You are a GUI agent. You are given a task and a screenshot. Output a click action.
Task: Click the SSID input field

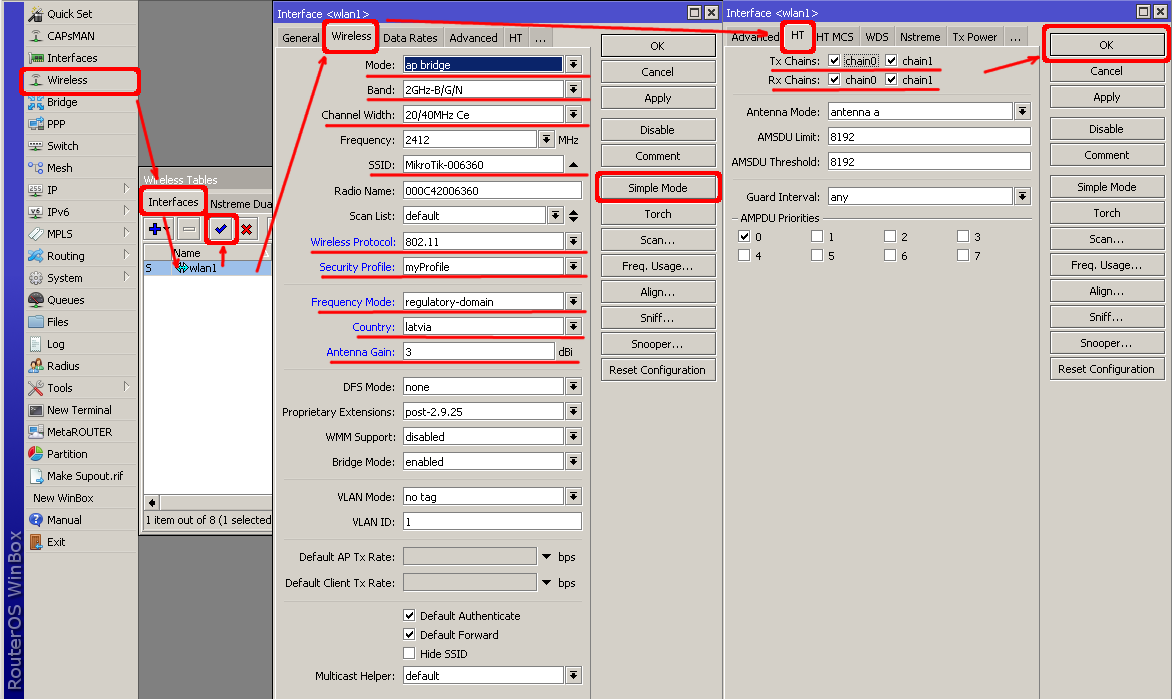point(482,165)
